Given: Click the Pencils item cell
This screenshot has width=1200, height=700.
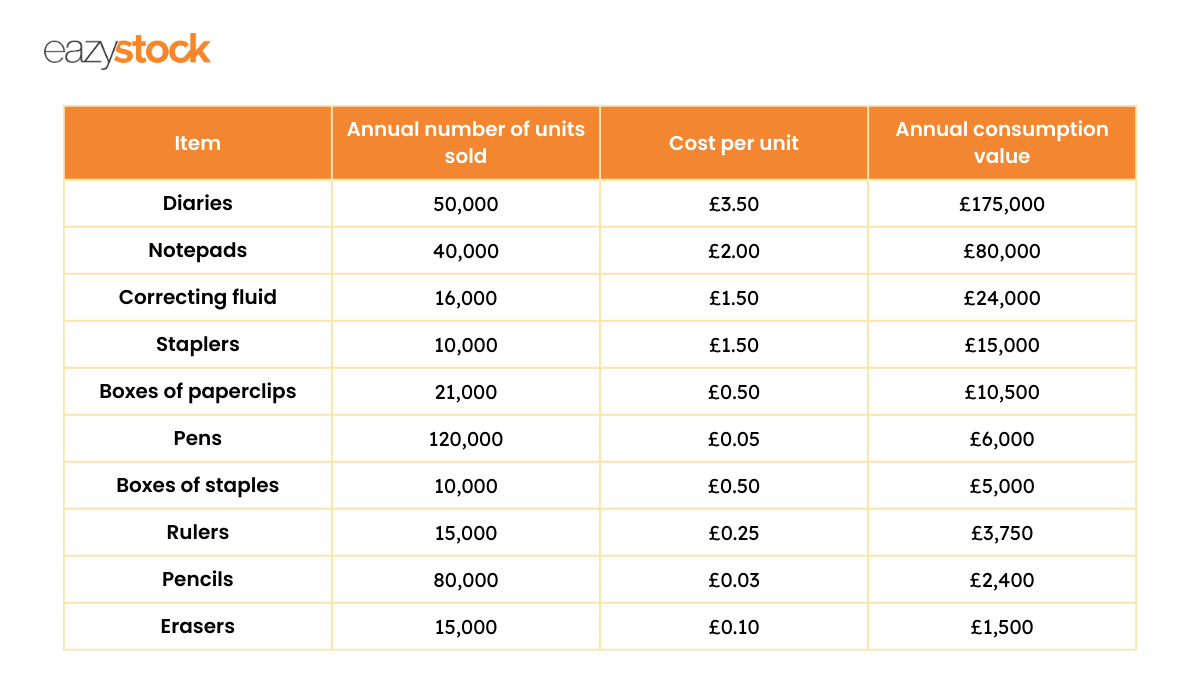Looking at the screenshot, I should (x=197, y=579).
